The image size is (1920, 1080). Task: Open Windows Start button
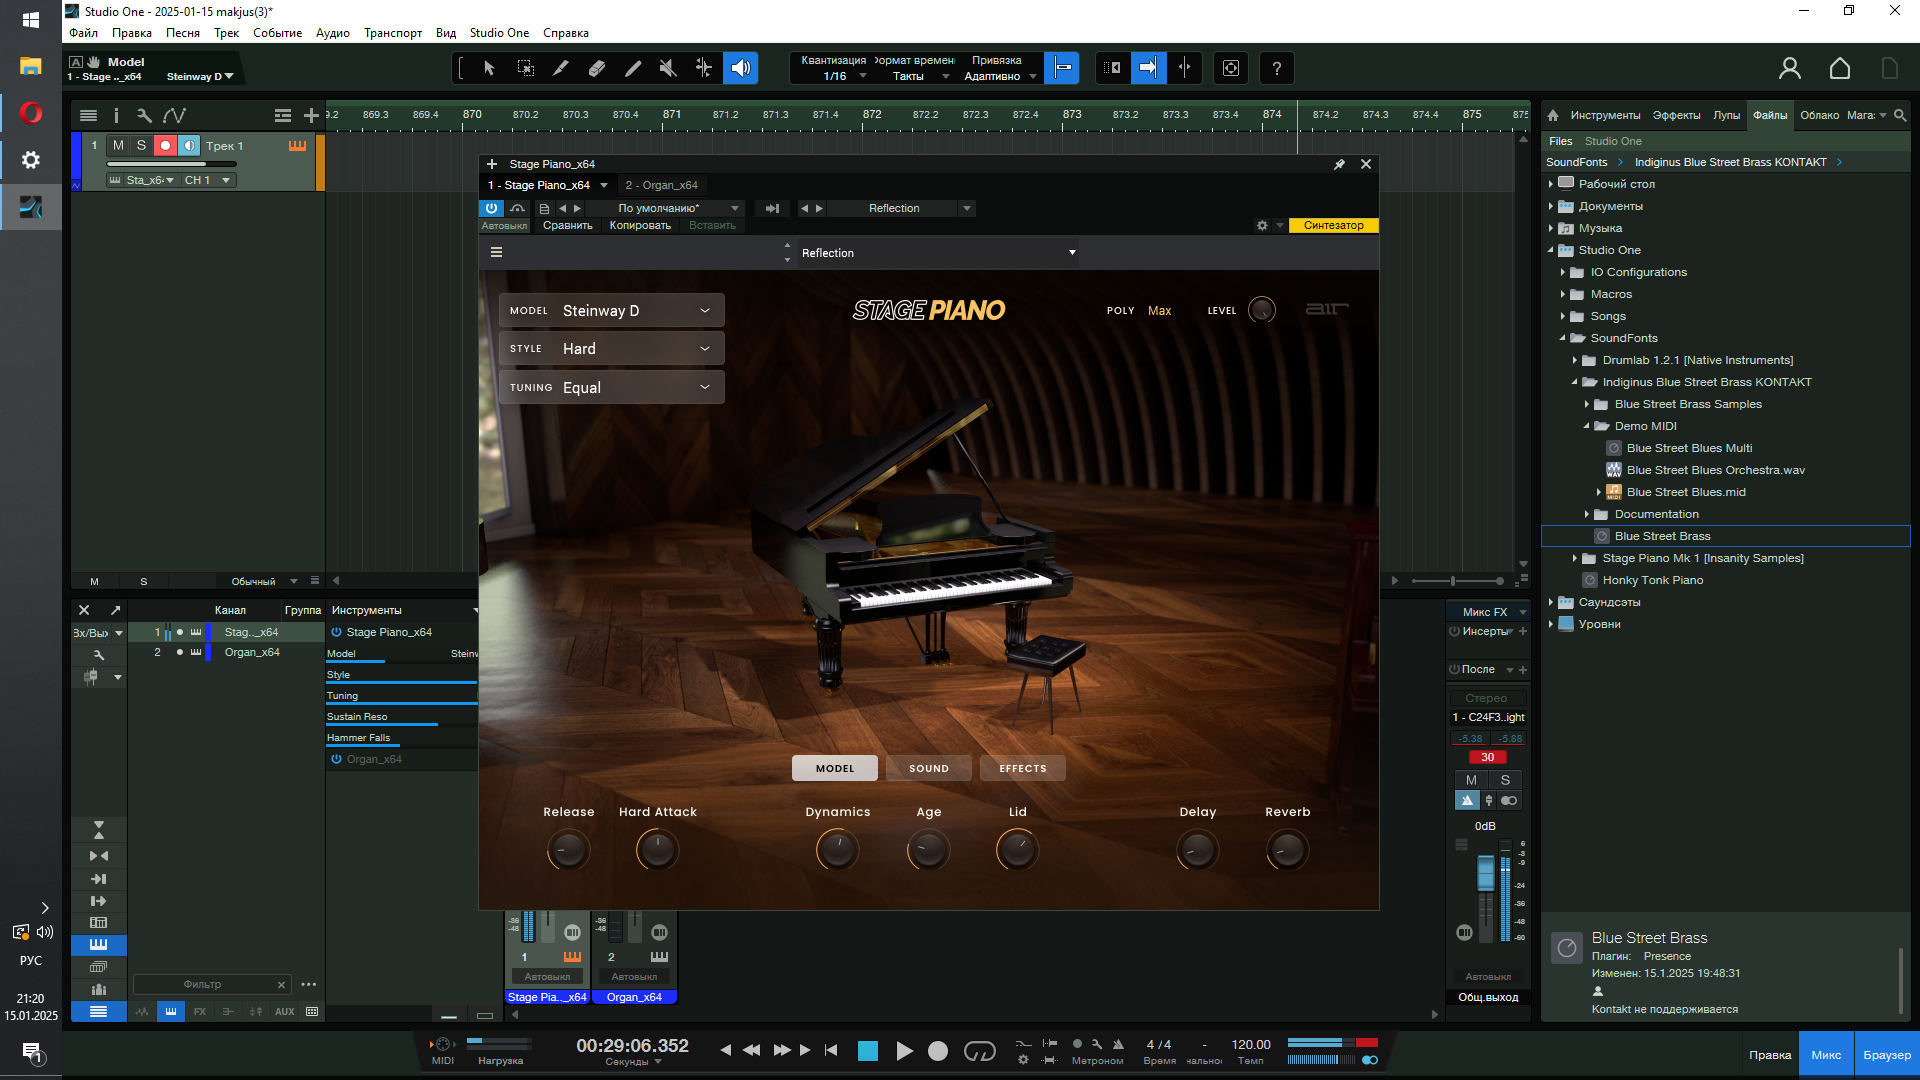[x=30, y=20]
